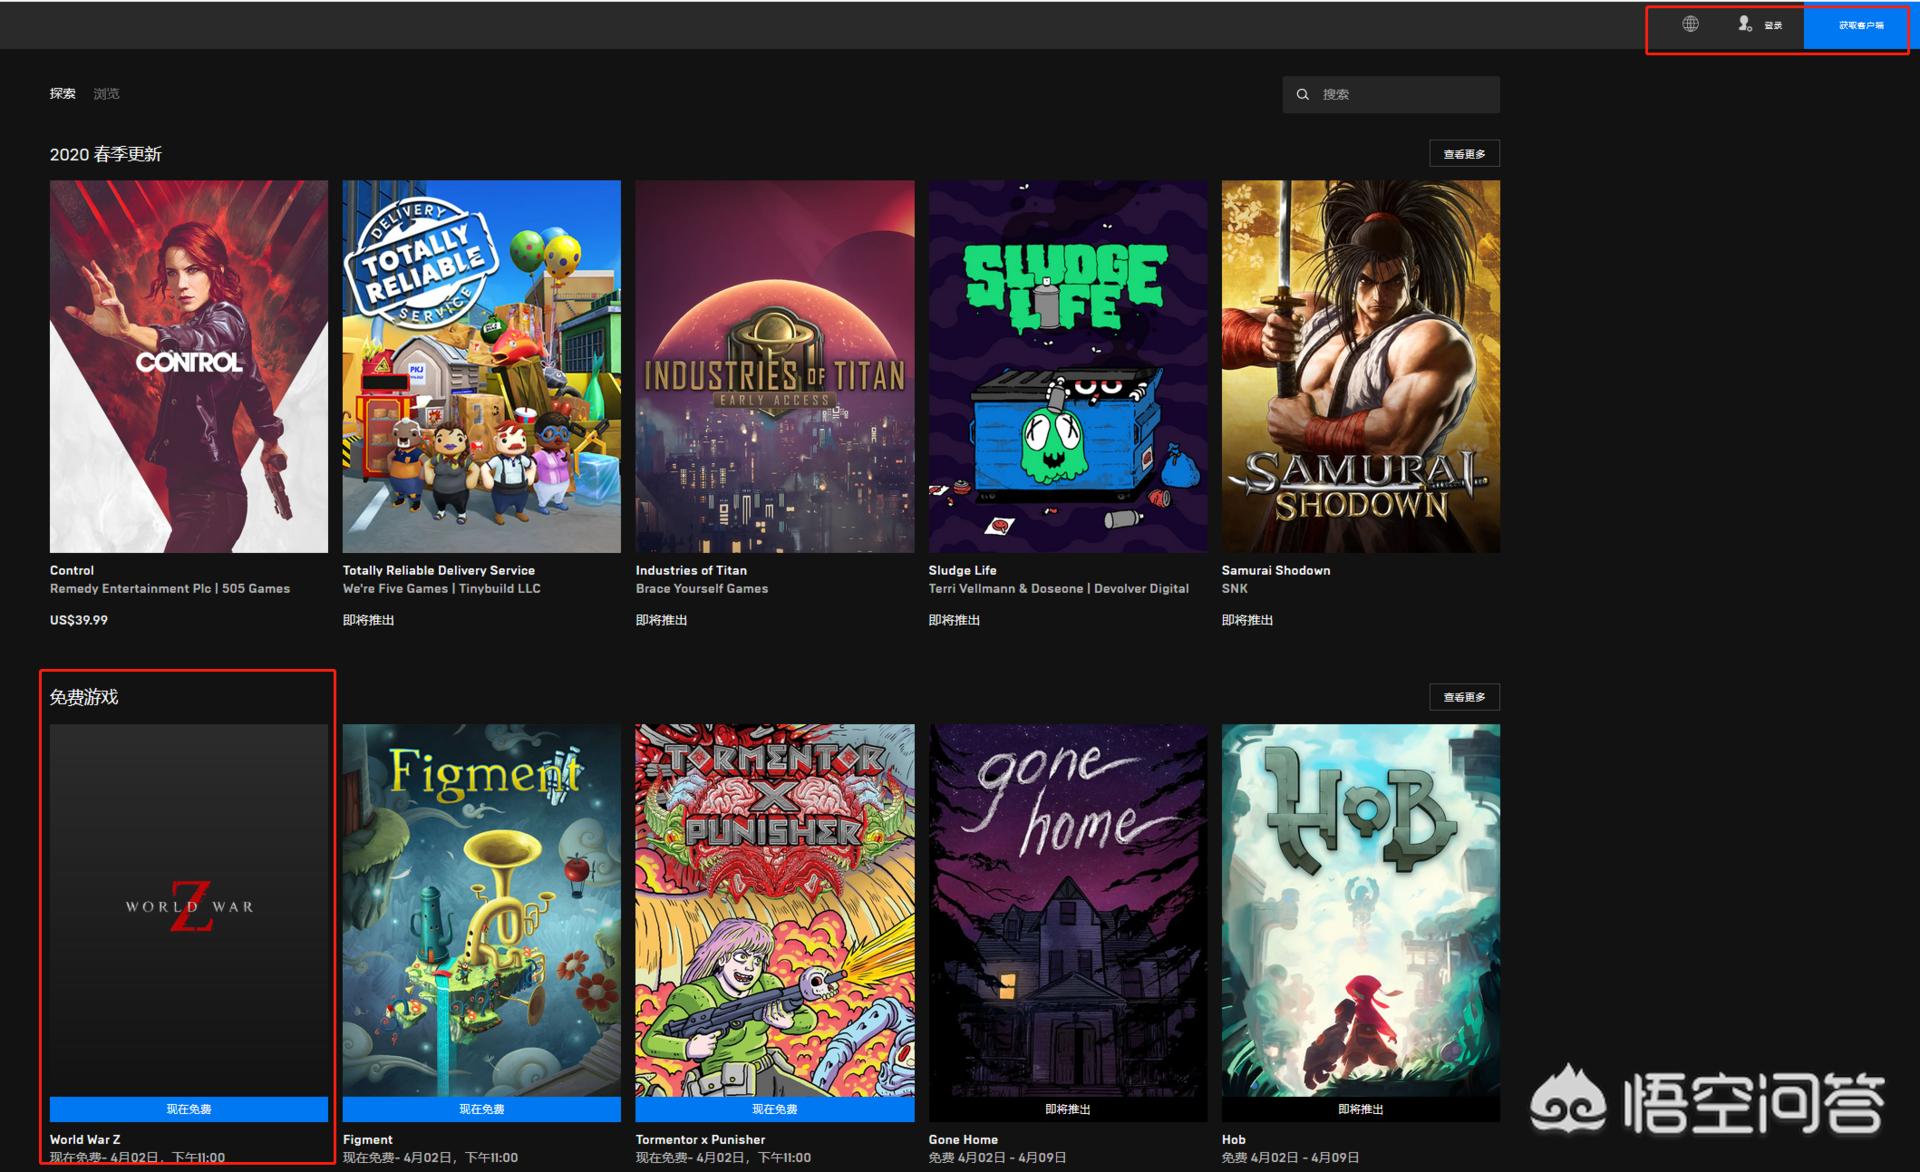Click the 2020 春季更新 heading
This screenshot has width=1920, height=1172.
[x=106, y=154]
